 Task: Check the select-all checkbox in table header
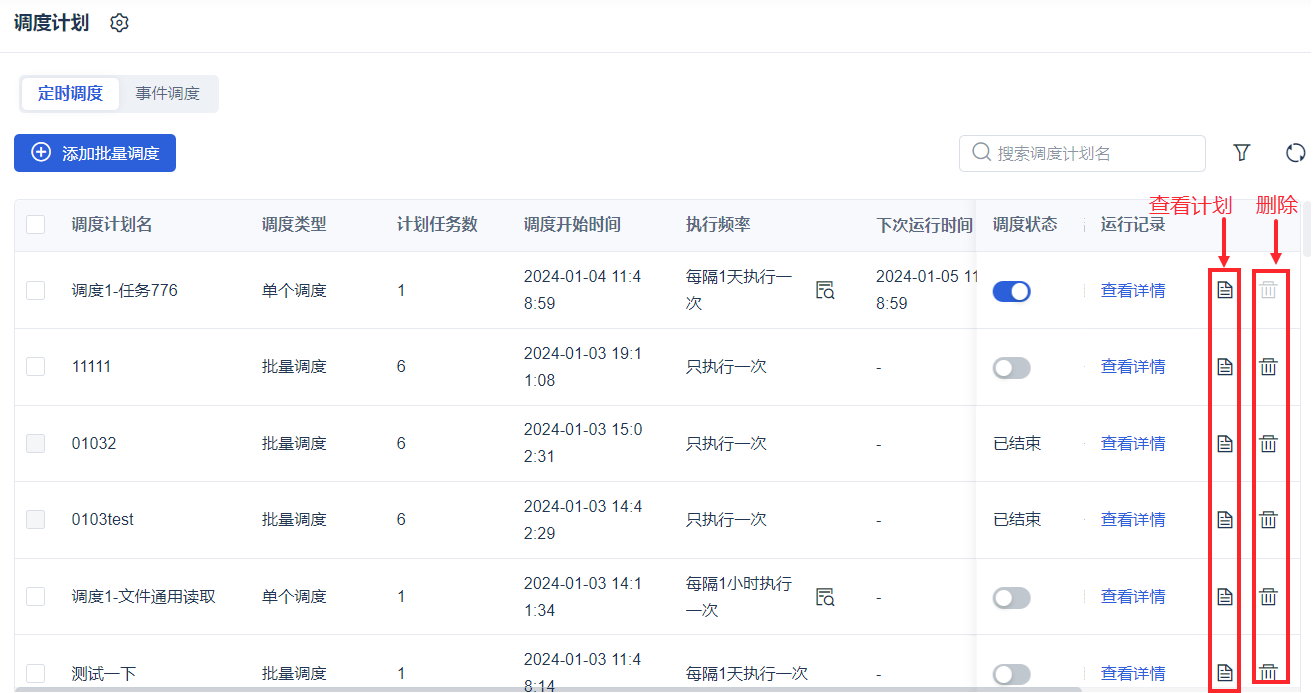coord(36,225)
